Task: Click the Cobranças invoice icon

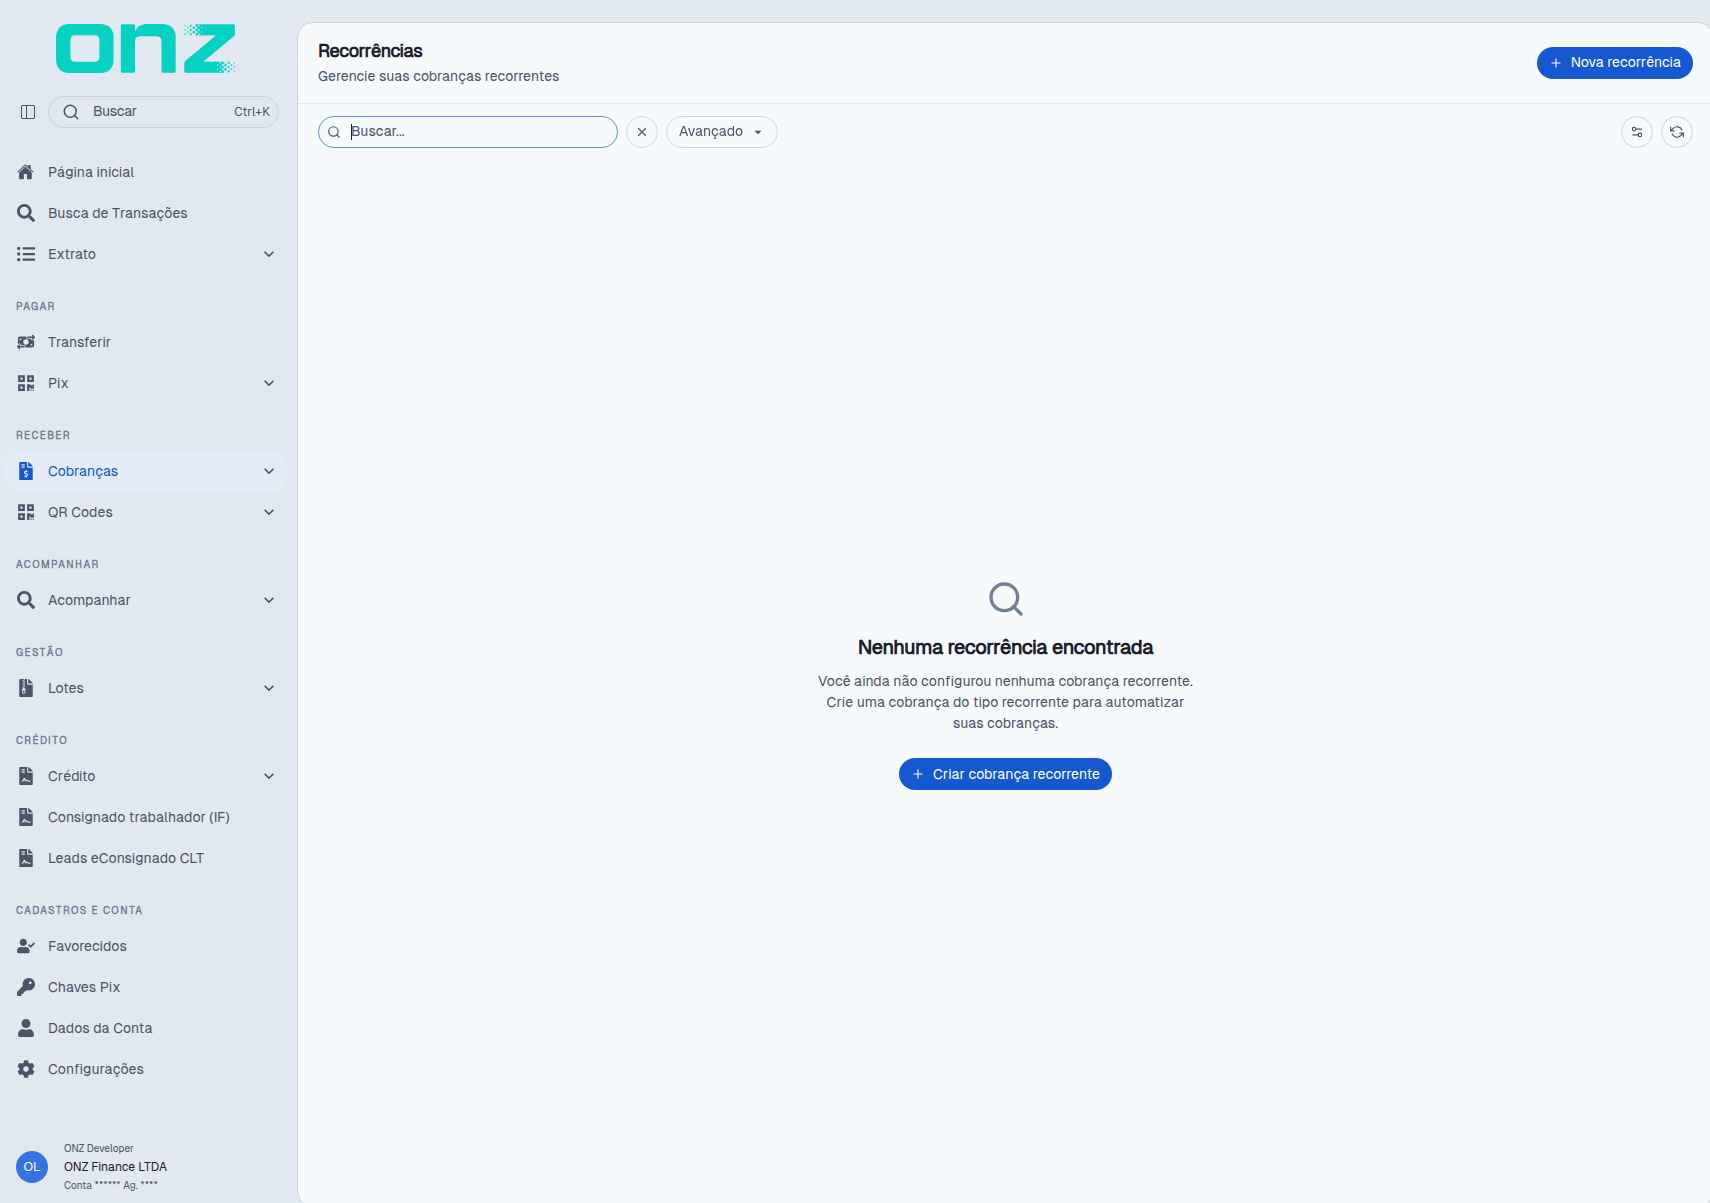Action: pos(26,471)
